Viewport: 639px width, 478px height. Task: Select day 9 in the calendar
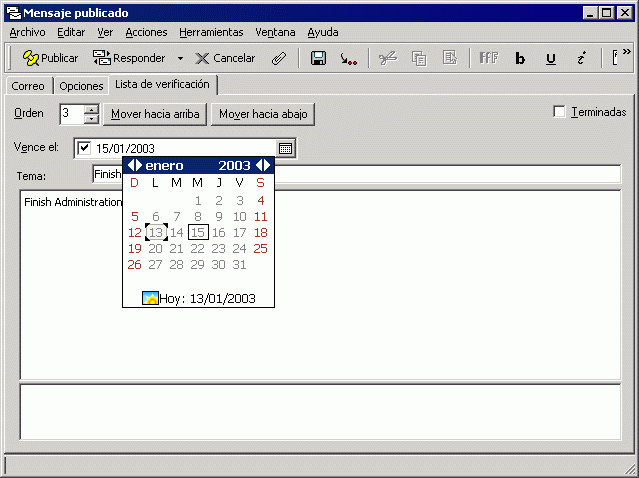219,216
